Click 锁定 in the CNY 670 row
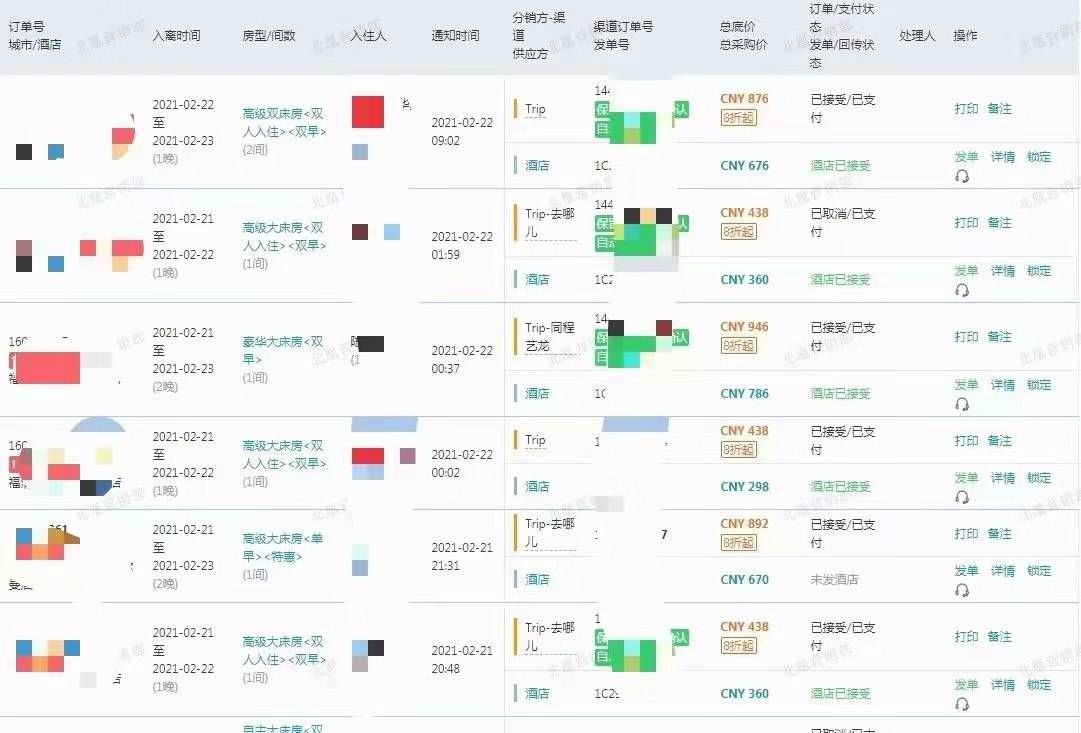This screenshot has height=733, width=1081. coord(1038,571)
